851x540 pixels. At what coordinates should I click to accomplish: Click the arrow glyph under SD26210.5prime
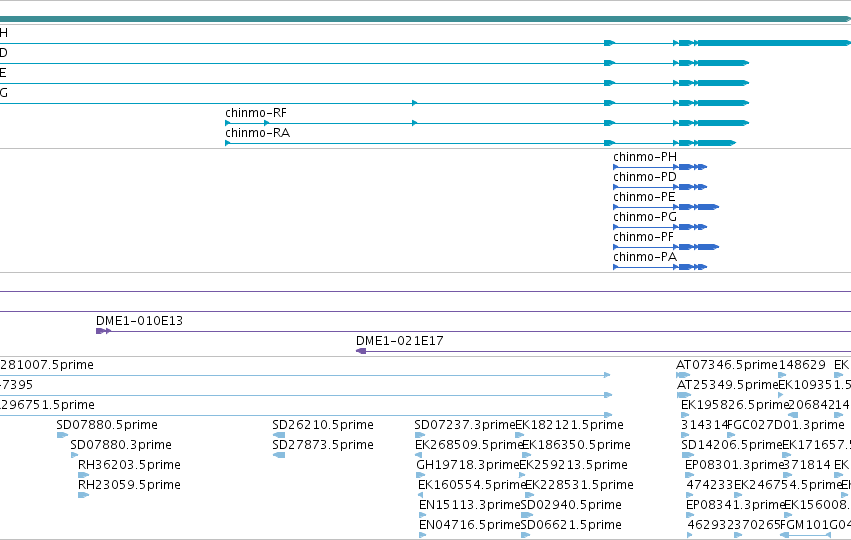pyautogui.click(x=278, y=435)
